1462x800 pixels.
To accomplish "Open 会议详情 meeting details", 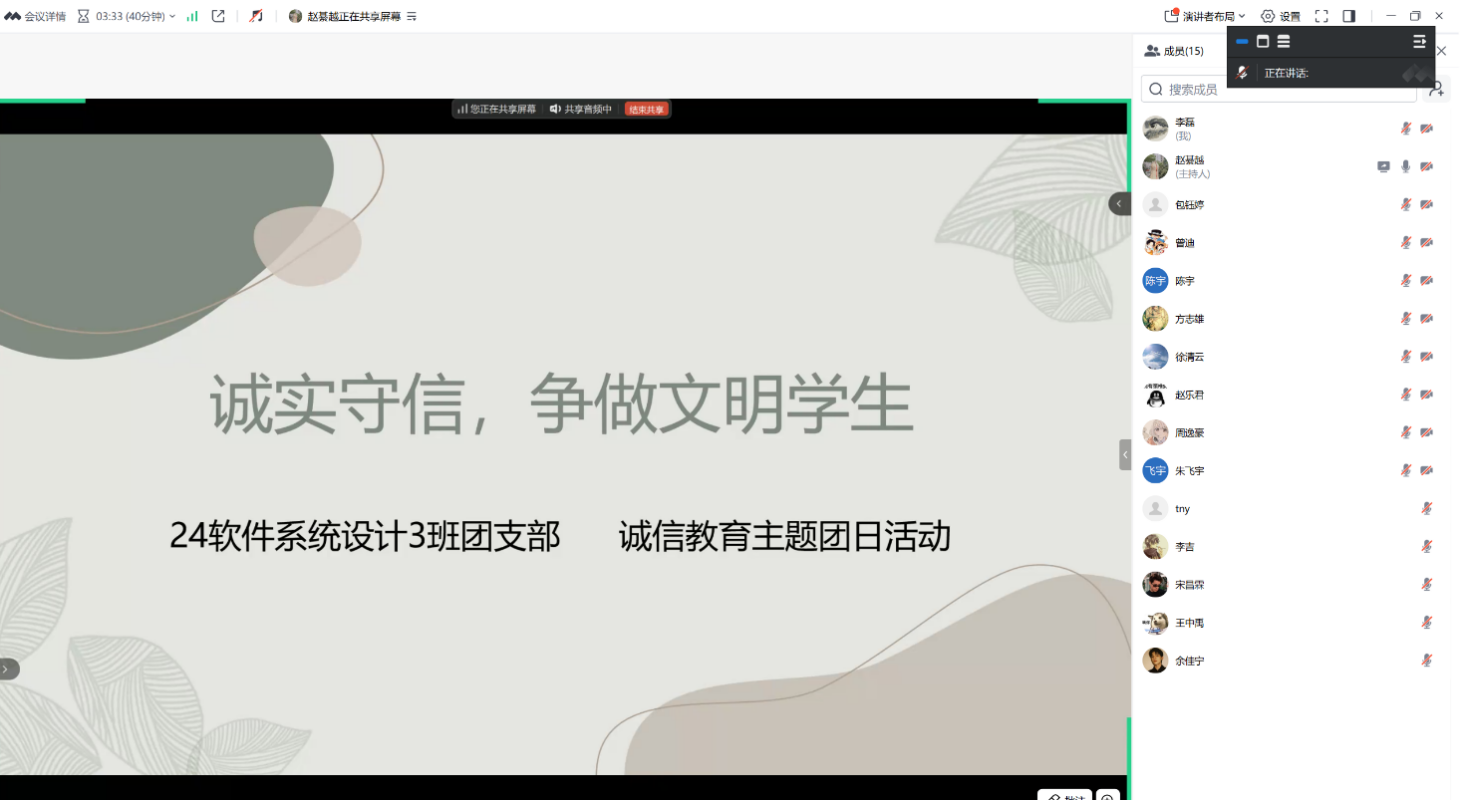I will pos(35,16).
